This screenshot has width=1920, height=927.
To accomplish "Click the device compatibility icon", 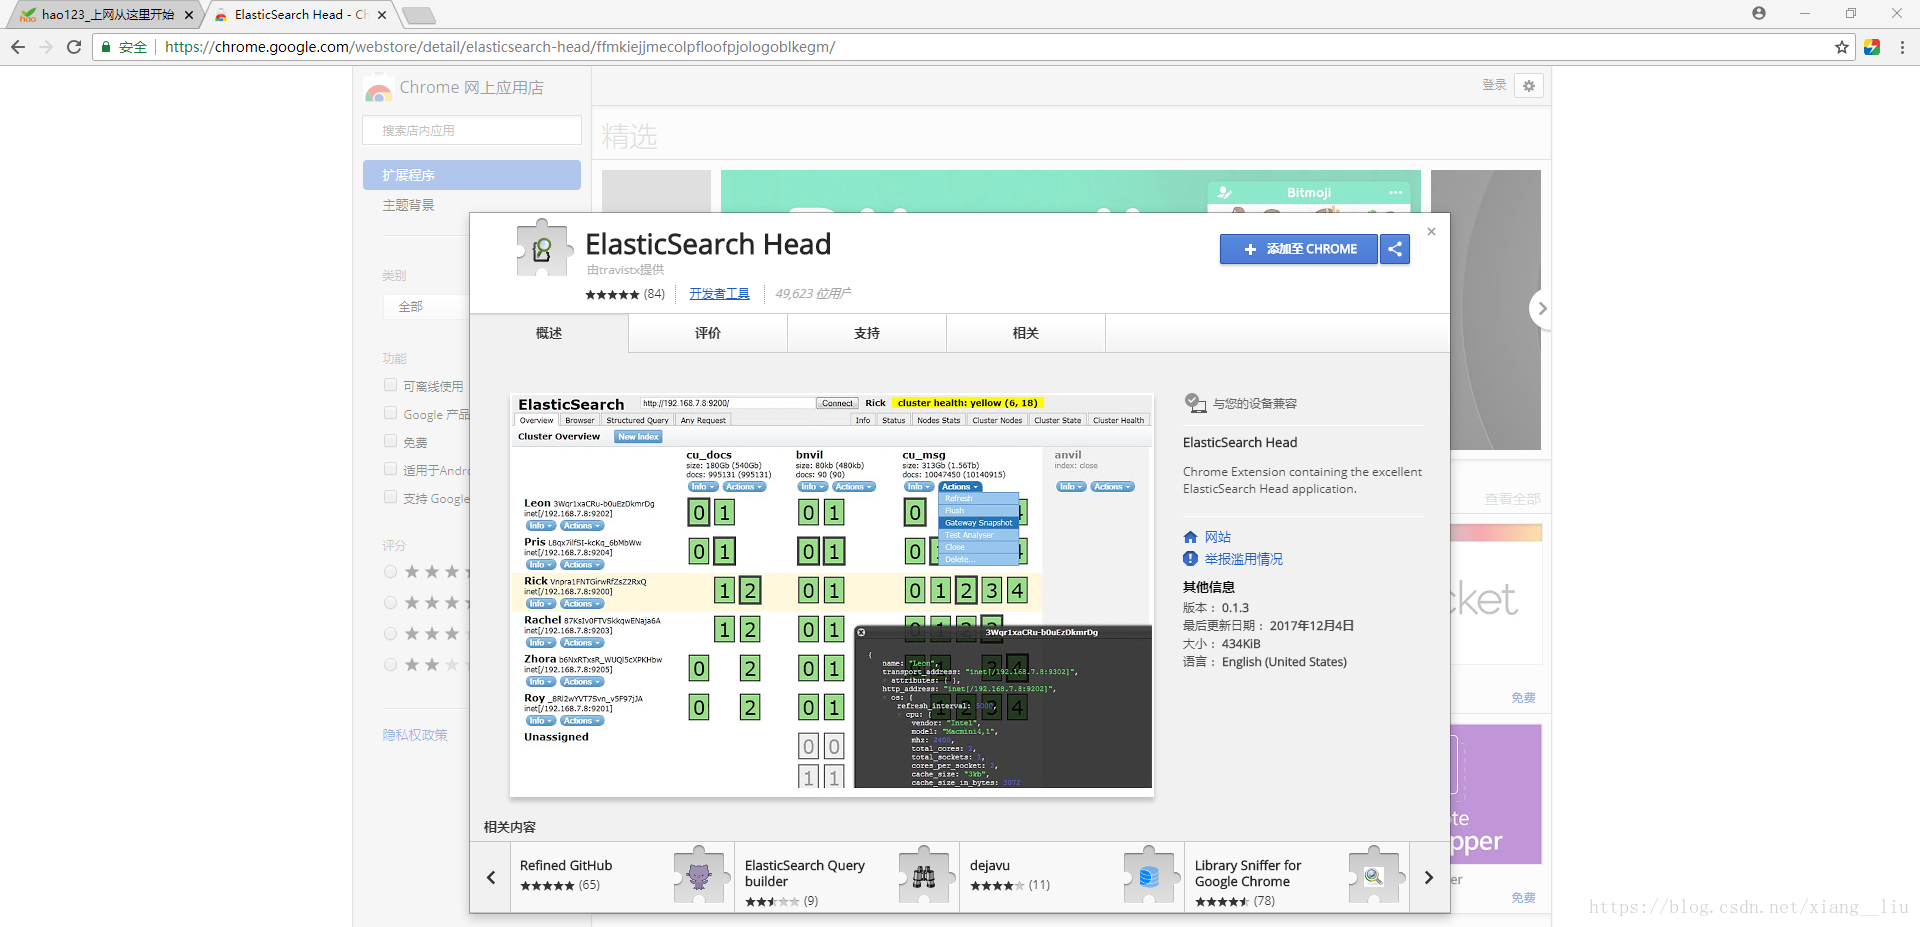I will pyautogui.click(x=1195, y=403).
